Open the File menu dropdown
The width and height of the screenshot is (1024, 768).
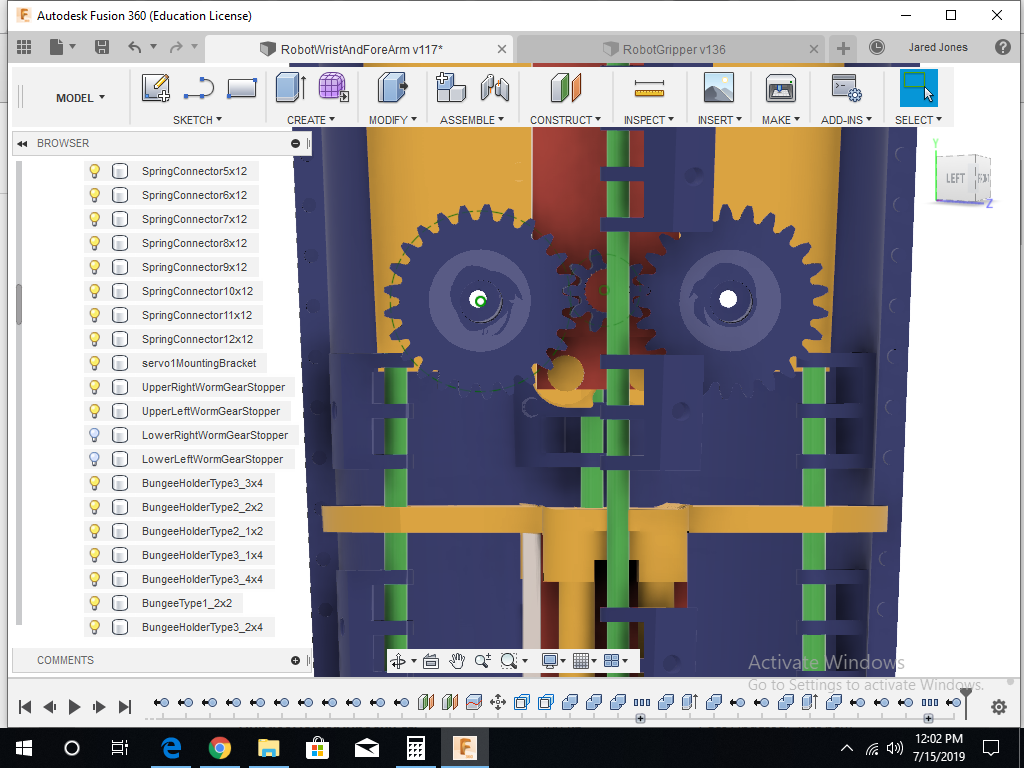click(x=63, y=47)
